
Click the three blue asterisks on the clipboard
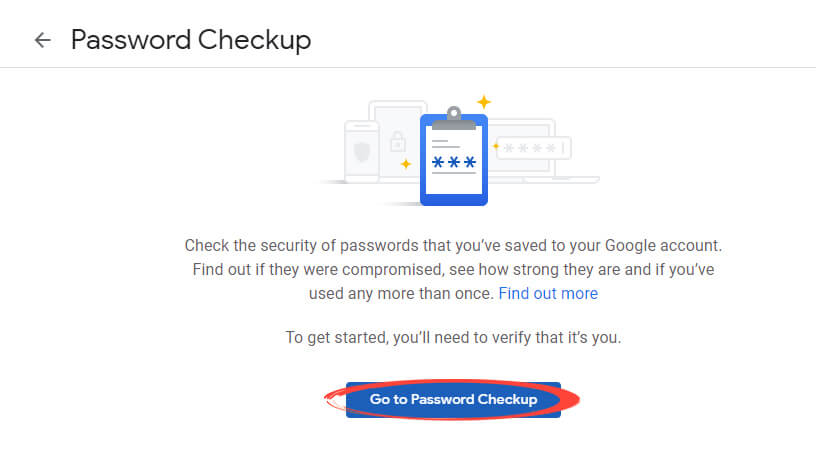click(454, 162)
